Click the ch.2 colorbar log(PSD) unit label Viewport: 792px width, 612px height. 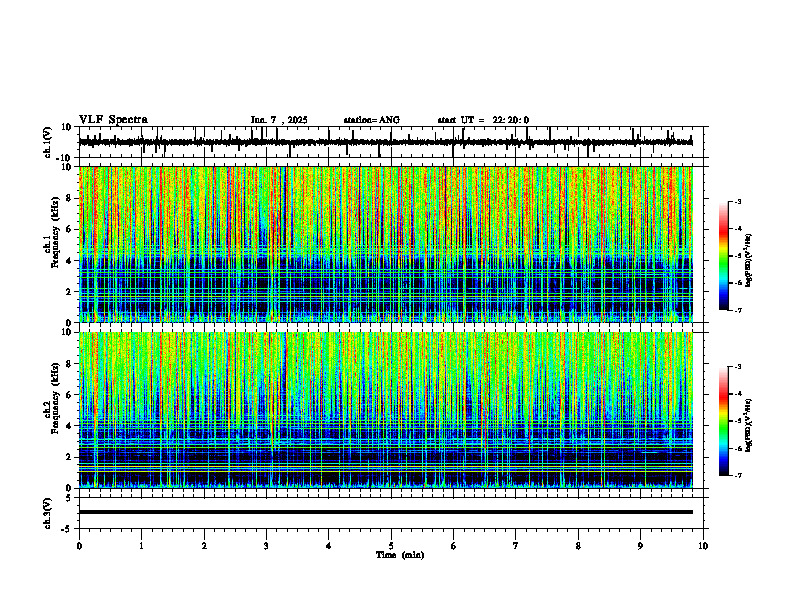click(x=748, y=426)
